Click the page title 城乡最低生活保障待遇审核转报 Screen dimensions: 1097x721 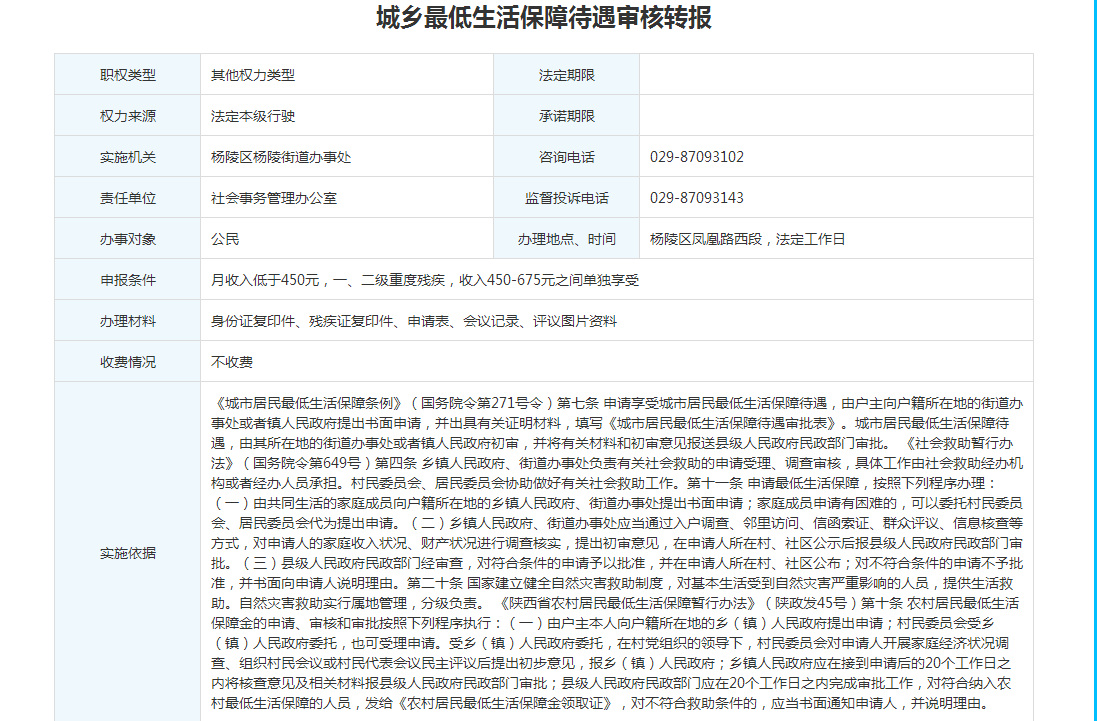544,19
